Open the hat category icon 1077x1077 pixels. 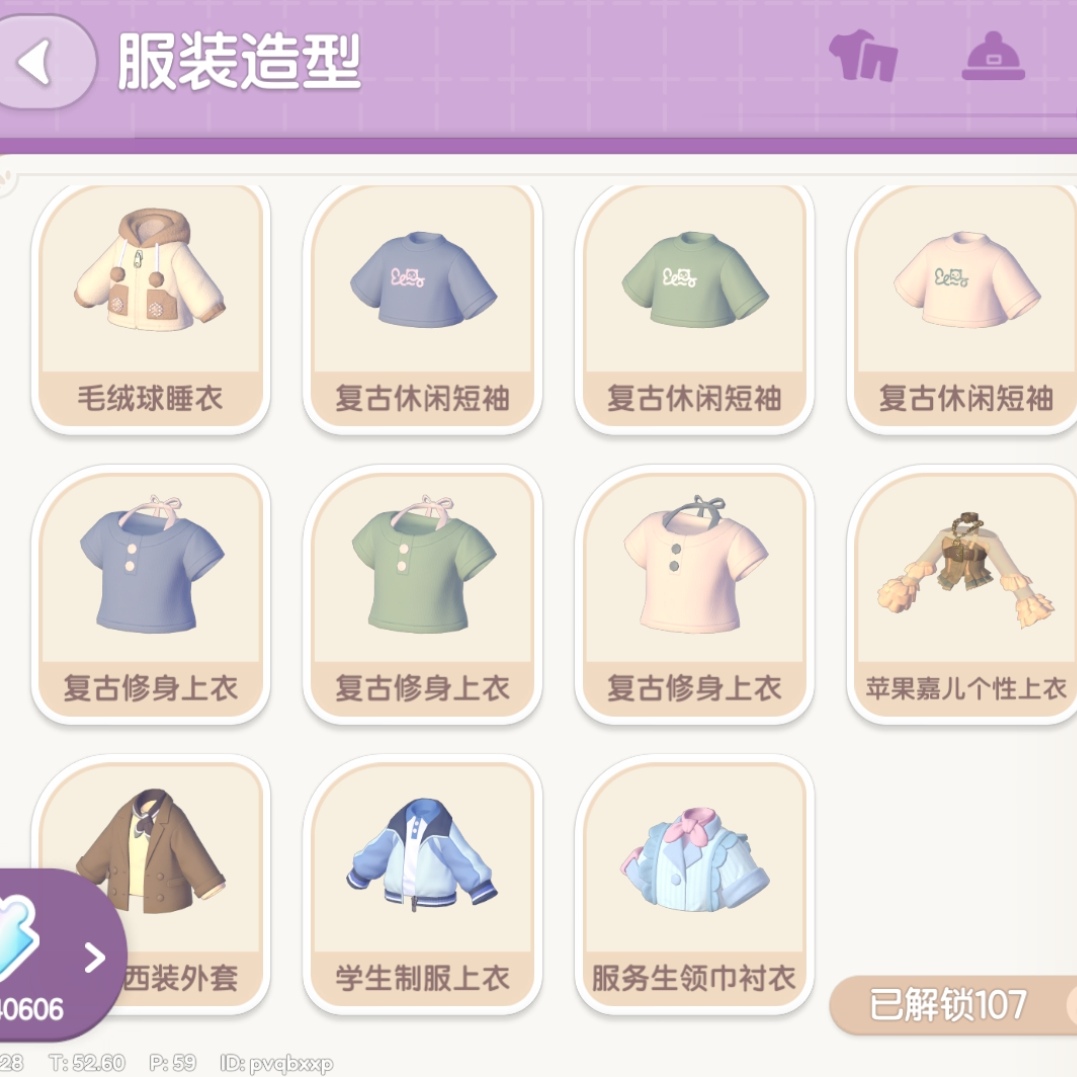993,56
